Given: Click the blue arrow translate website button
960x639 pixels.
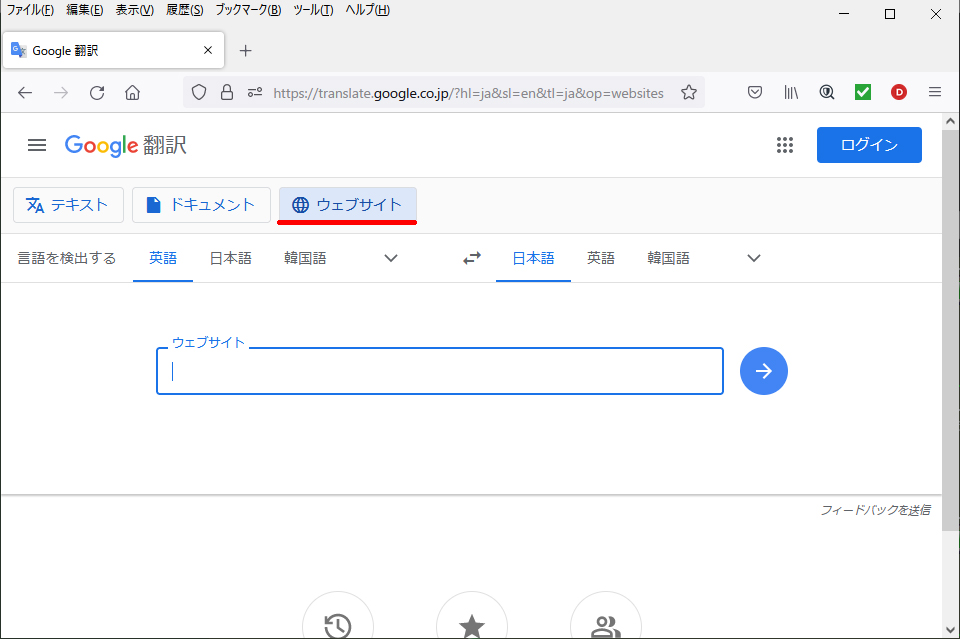Looking at the screenshot, I should pos(763,371).
